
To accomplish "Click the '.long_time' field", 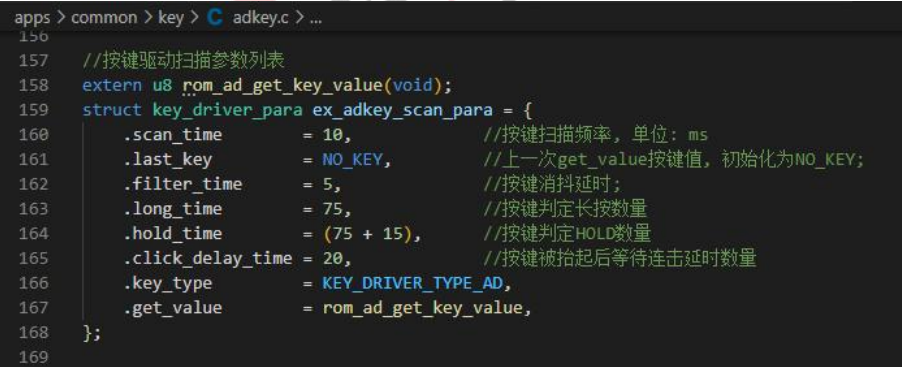I will pos(173,209).
